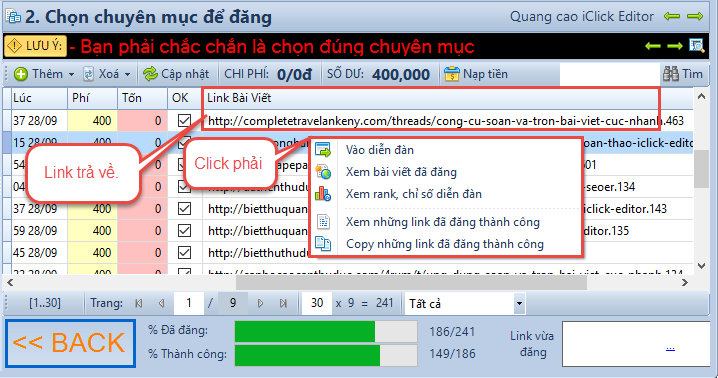Screen dimensions: 718x378
Task: Click the copy successful links icon
Action: (x=323, y=244)
